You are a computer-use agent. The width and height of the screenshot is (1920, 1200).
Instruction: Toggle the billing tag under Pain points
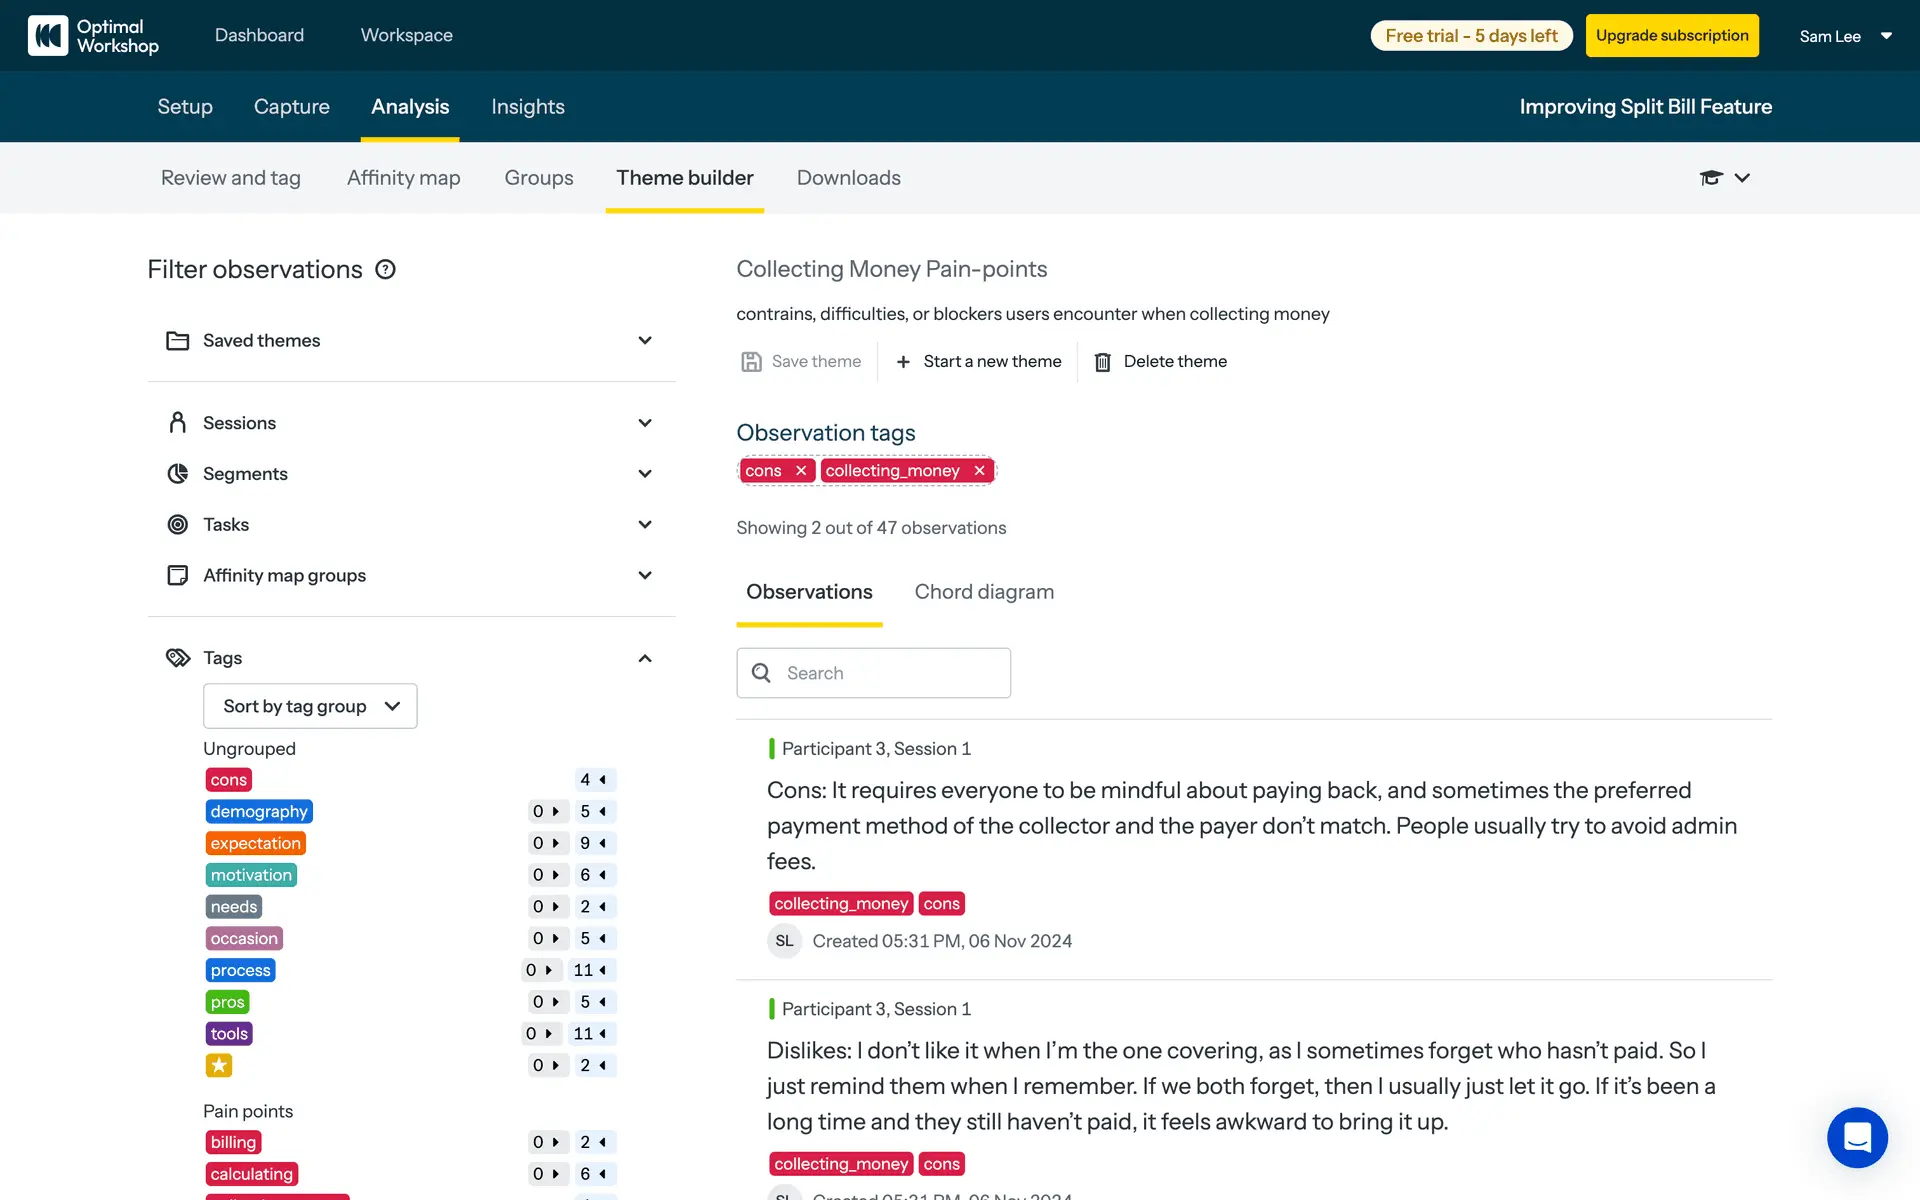click(233, 1143)
